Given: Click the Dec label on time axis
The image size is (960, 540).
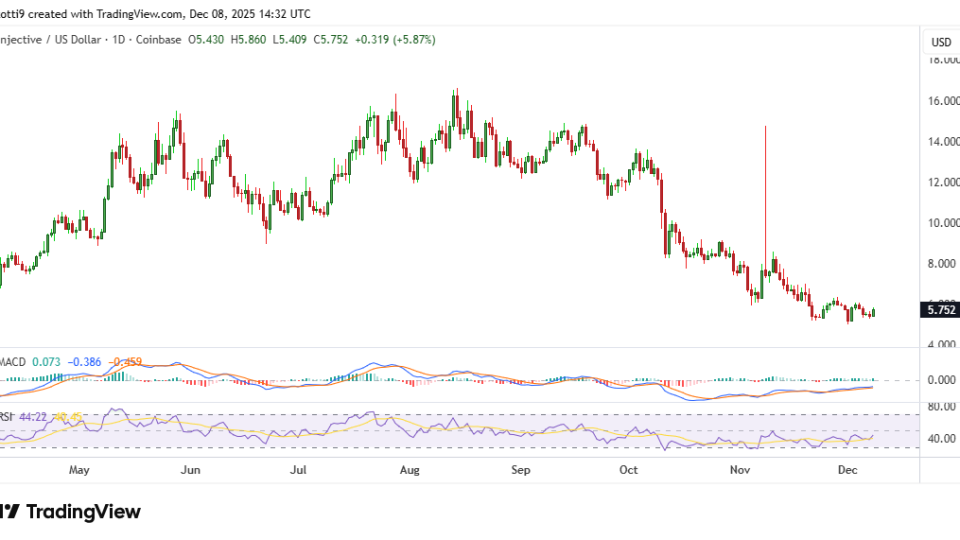Looking at the screenshot, I should [846, 468].
